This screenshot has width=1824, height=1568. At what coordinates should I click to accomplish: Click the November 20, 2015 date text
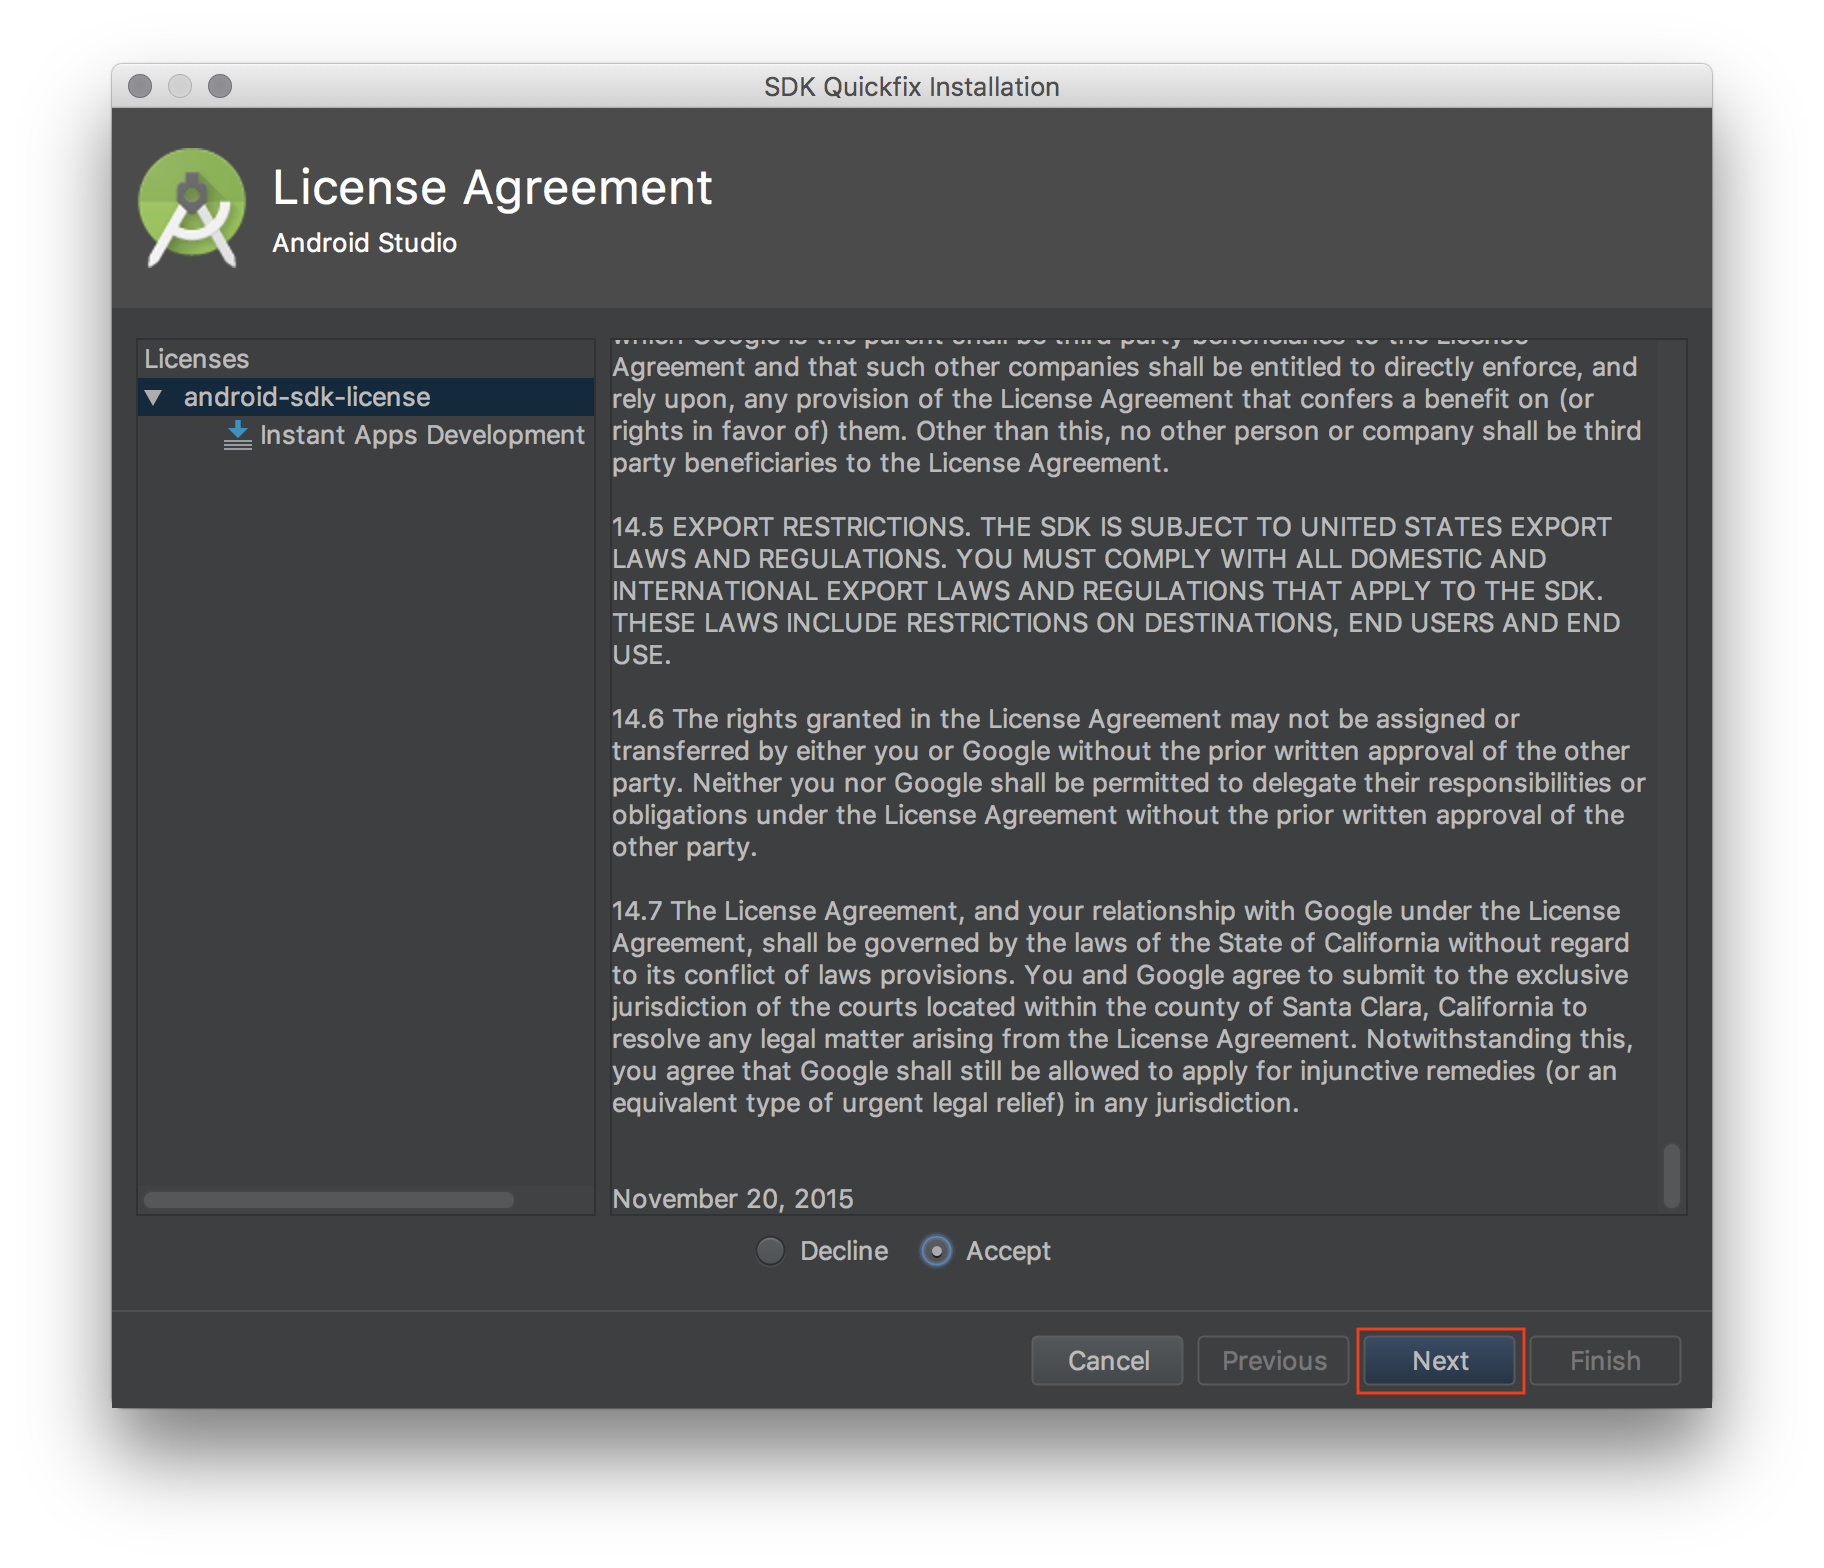(733, 1199)
